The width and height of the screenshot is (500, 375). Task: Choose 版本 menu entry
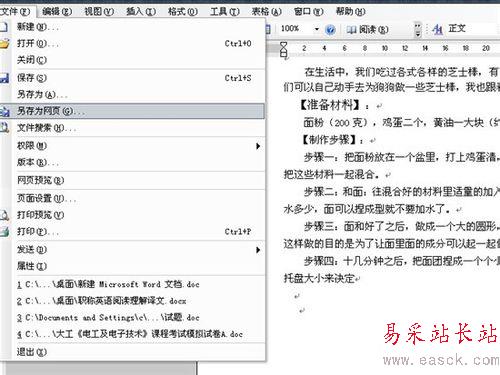click(x=133, y=162)
